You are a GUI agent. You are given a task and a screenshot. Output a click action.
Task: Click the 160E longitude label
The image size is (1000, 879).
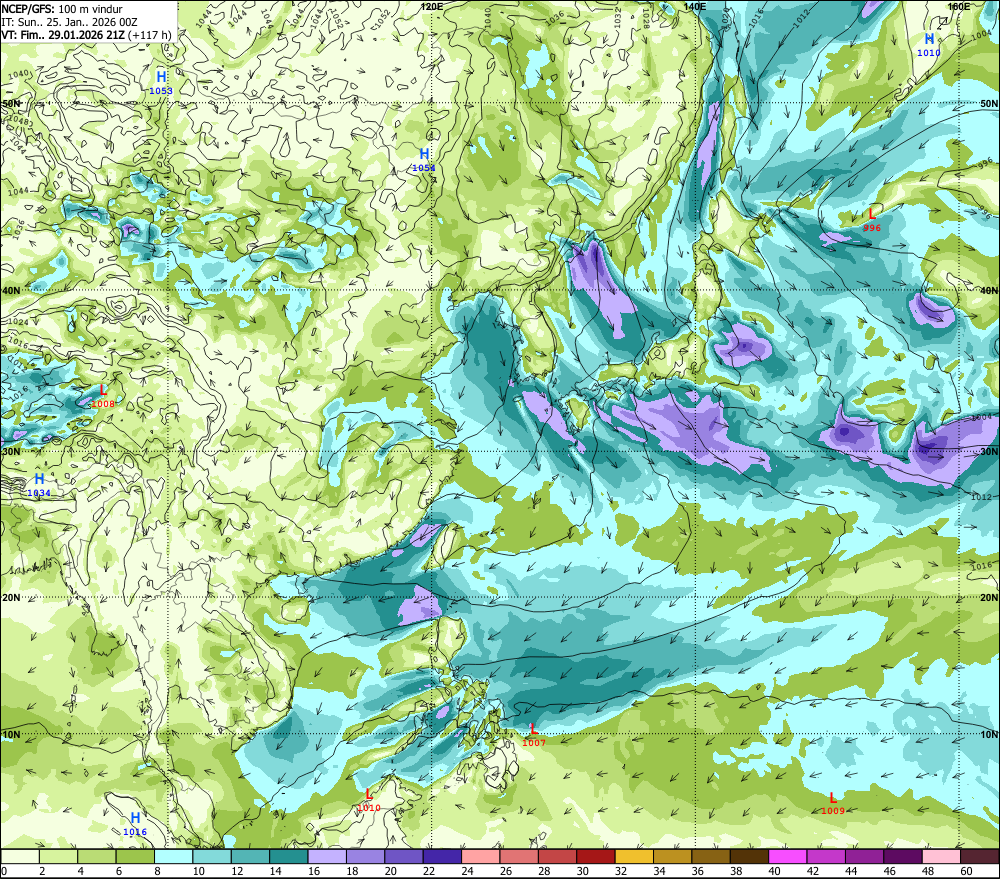(959, 6)
